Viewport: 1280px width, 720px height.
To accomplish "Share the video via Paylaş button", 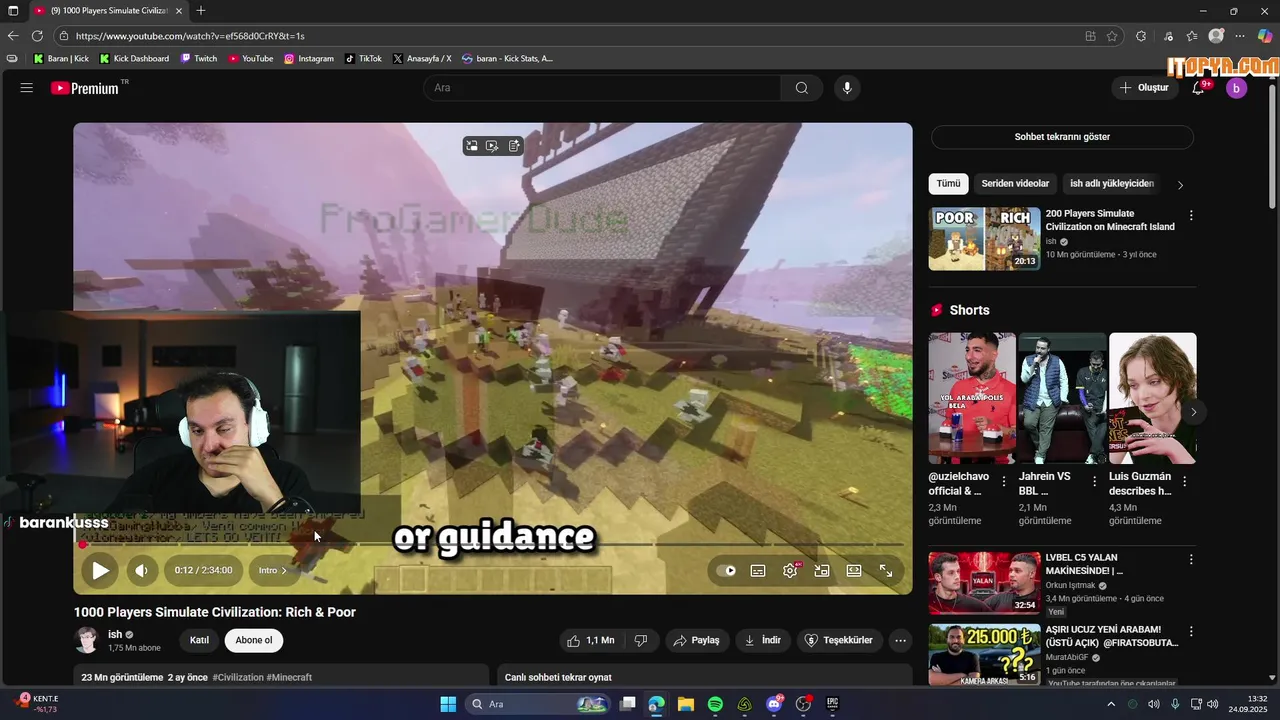I will tap(696, 640).
